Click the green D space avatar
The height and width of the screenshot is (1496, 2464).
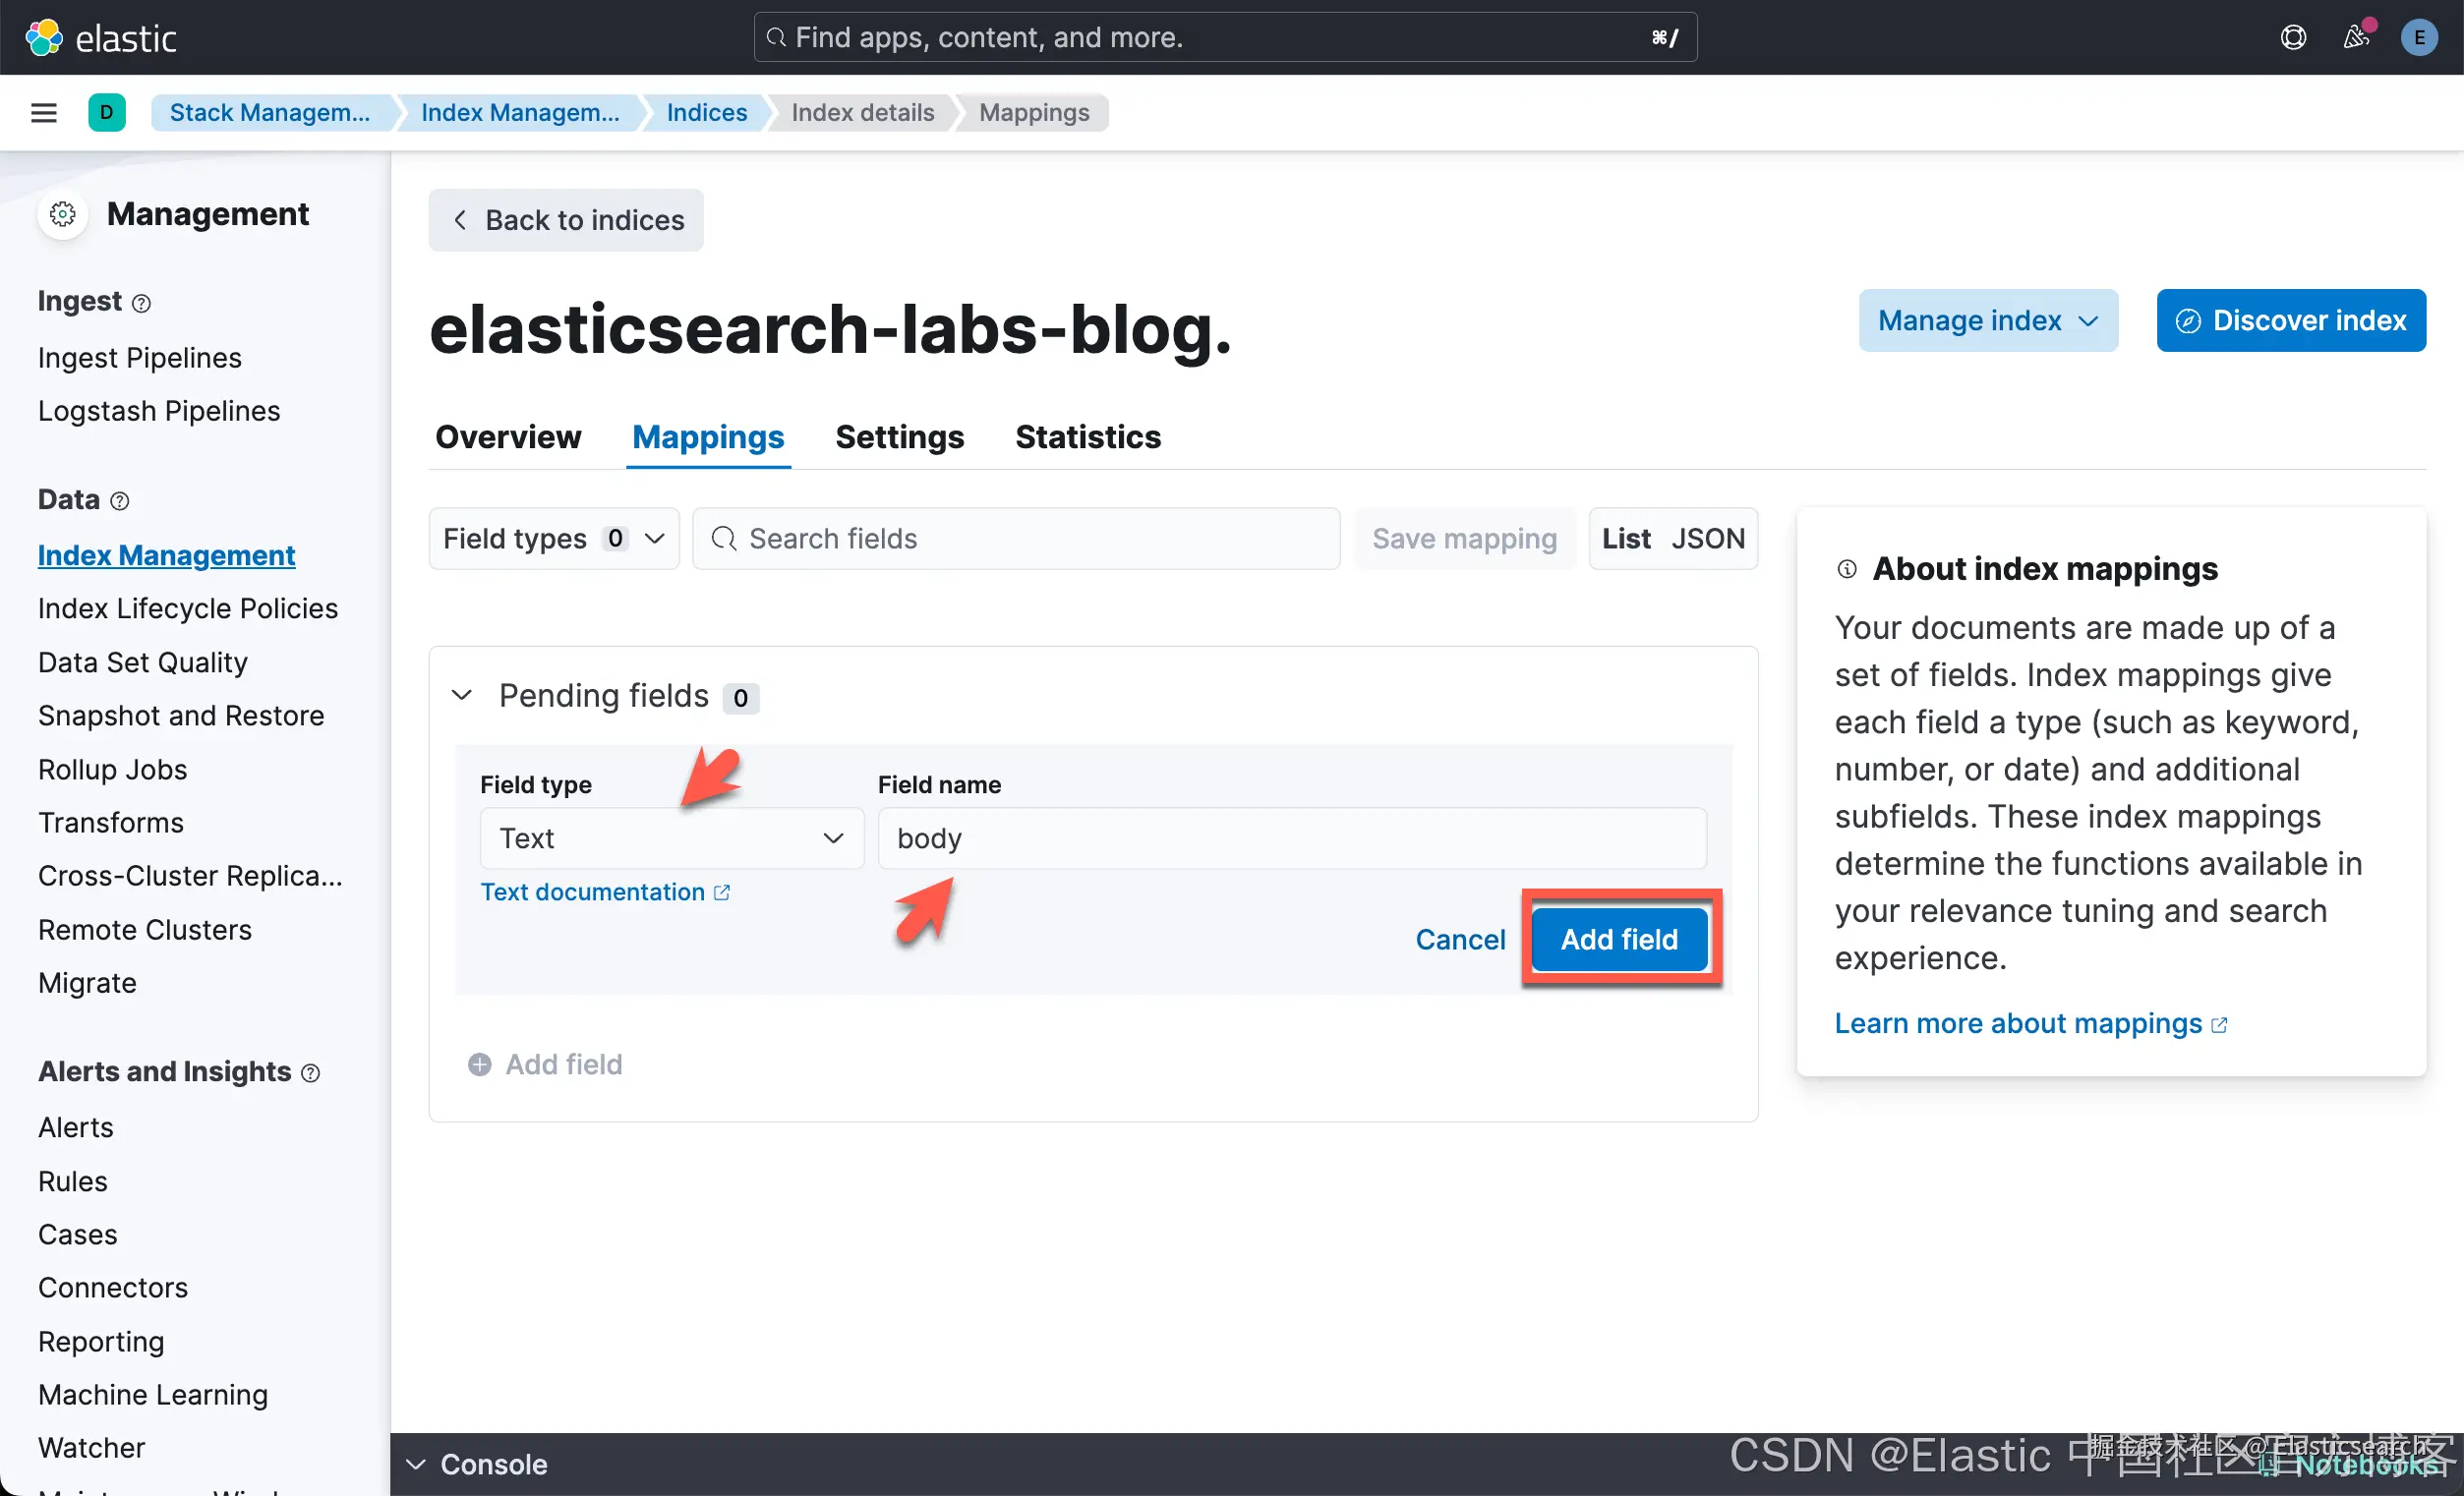pyautogui.click(x=106, y=112)
